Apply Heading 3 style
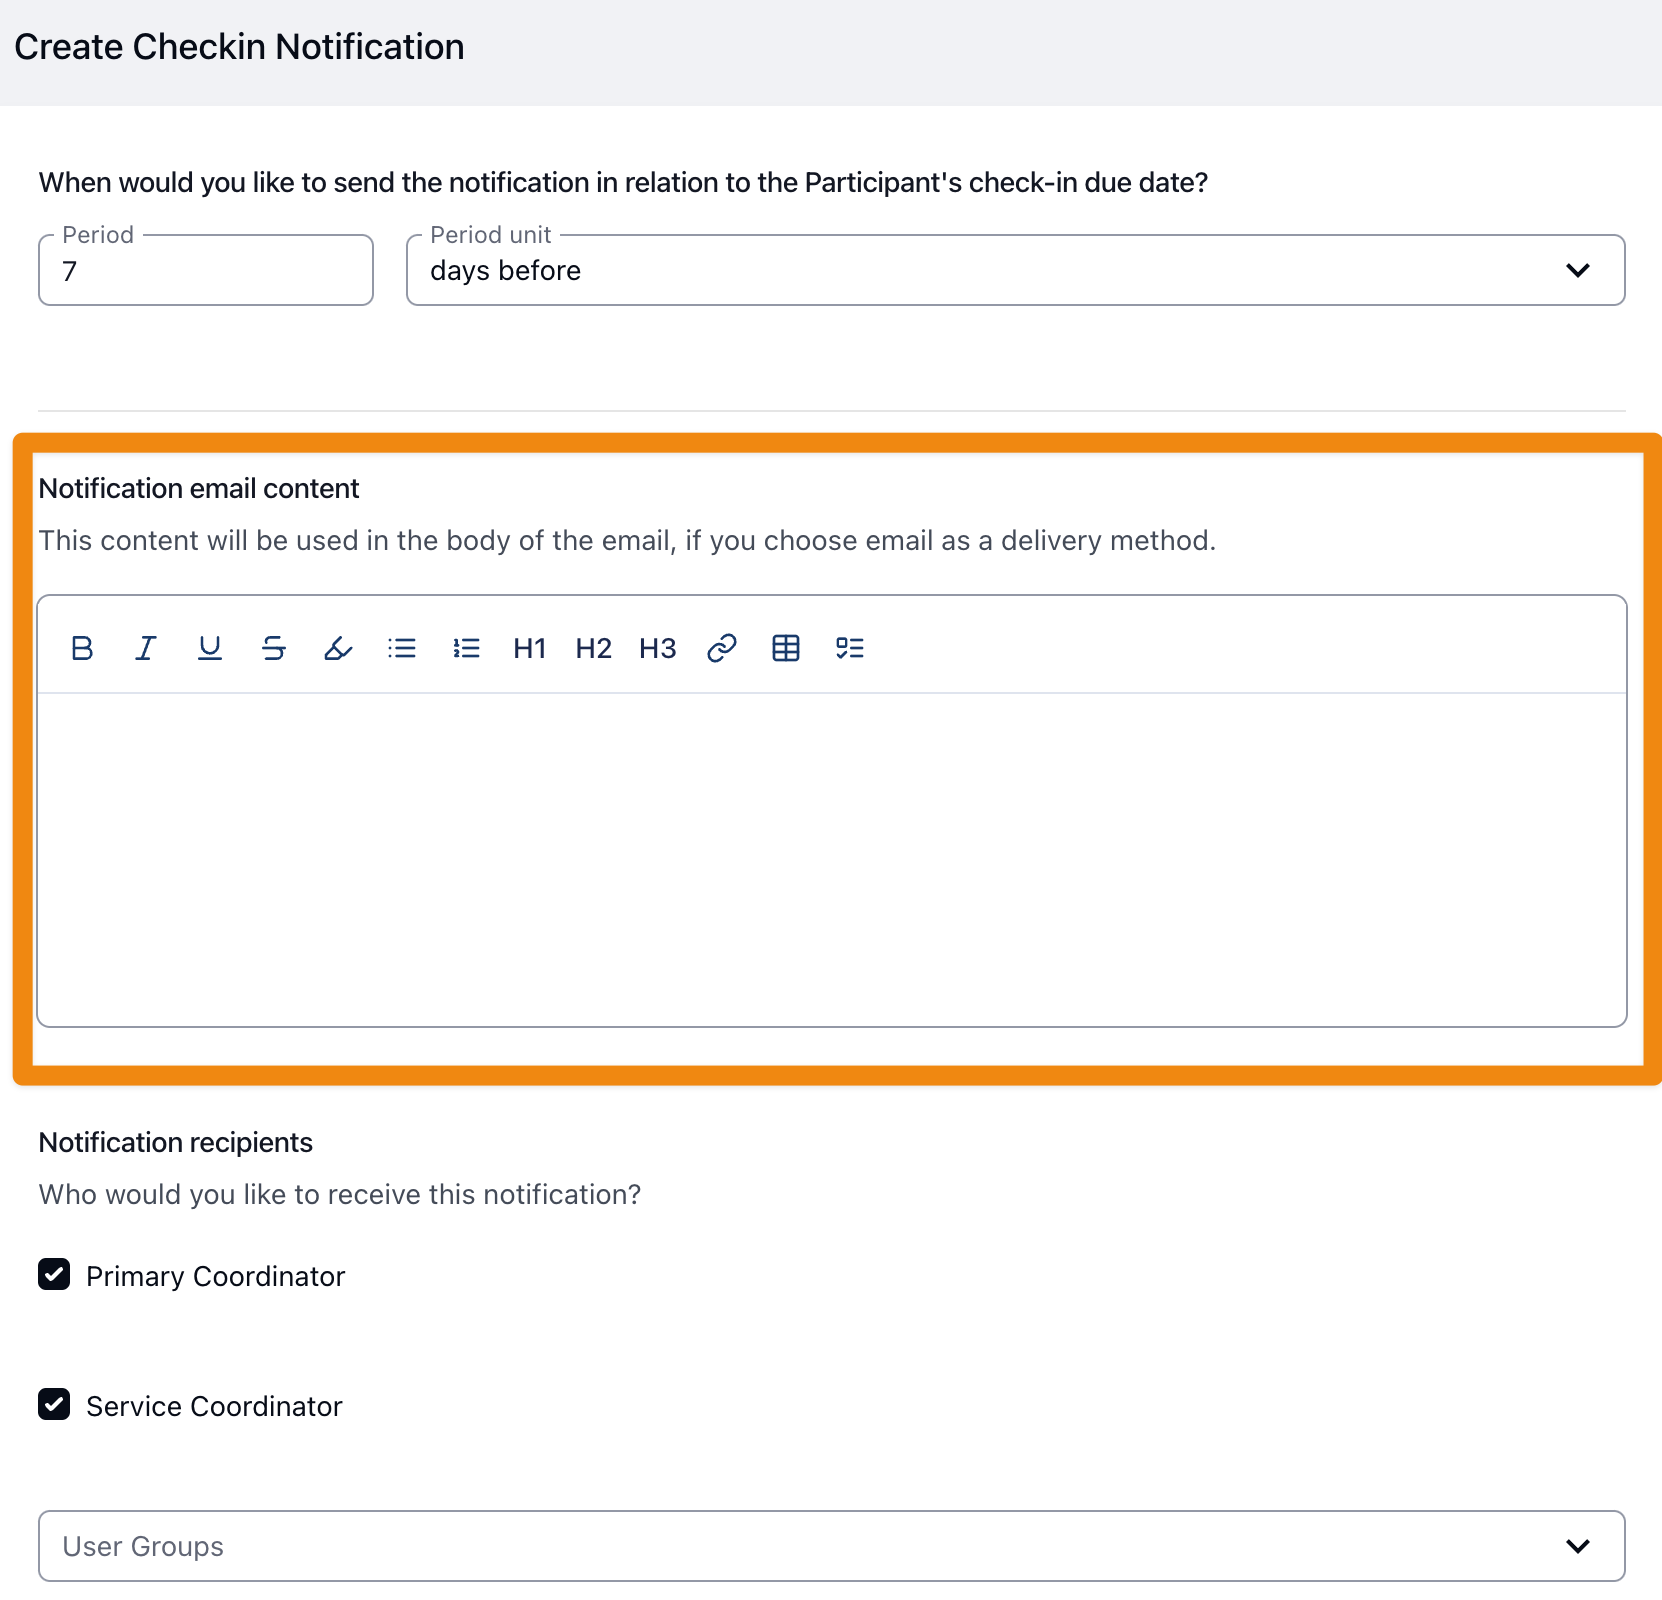 [658, 648]
